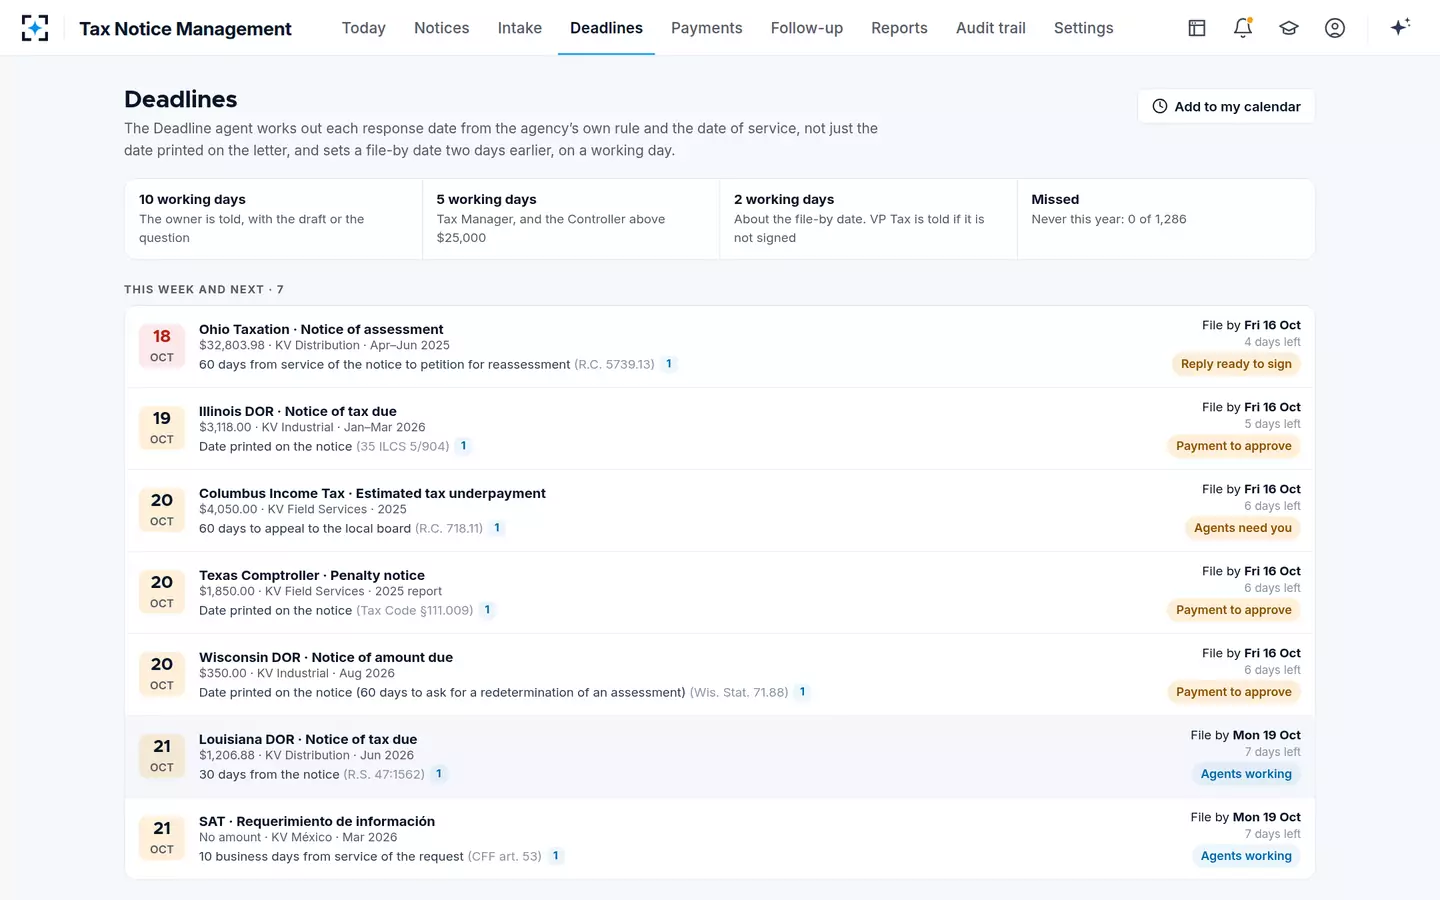The width and height of the screenshot is (1440, 900).
Task: Switch to the Notices tab
Action: tap(441, 28)
